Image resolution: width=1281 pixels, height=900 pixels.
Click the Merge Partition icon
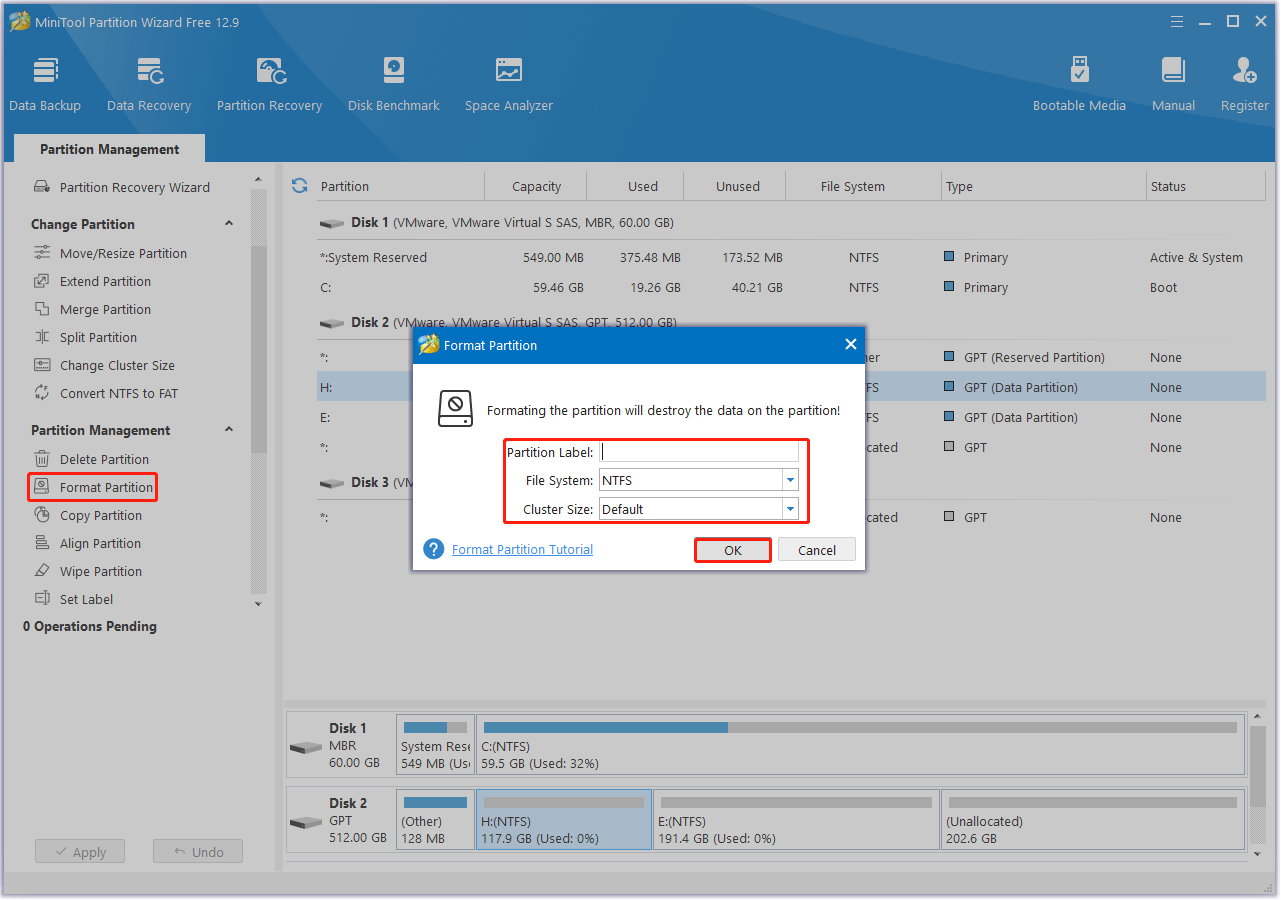click(x=42, y=309)
